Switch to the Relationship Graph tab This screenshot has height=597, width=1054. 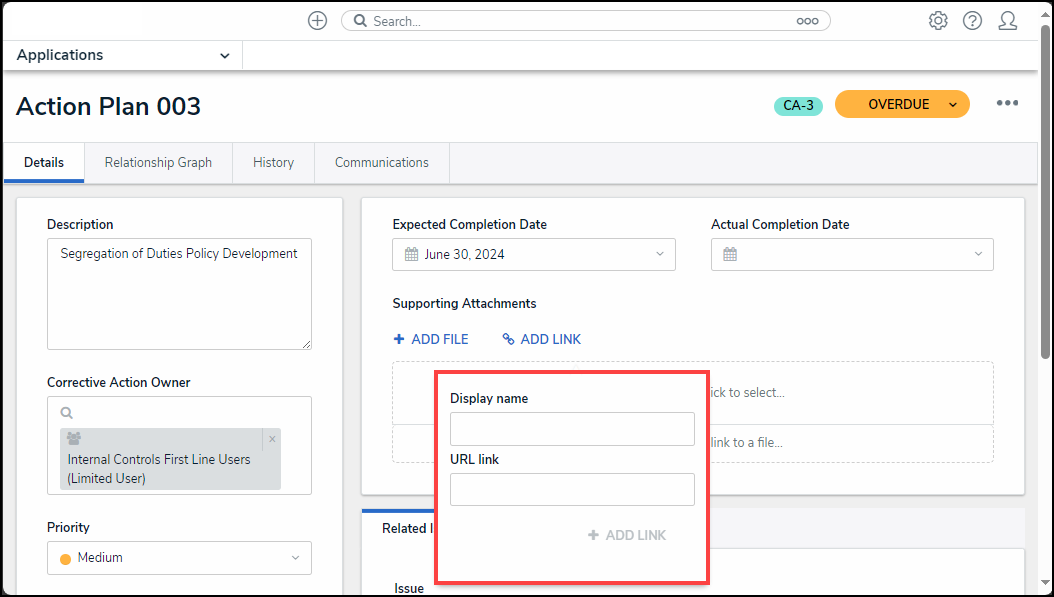pos(158,162)
